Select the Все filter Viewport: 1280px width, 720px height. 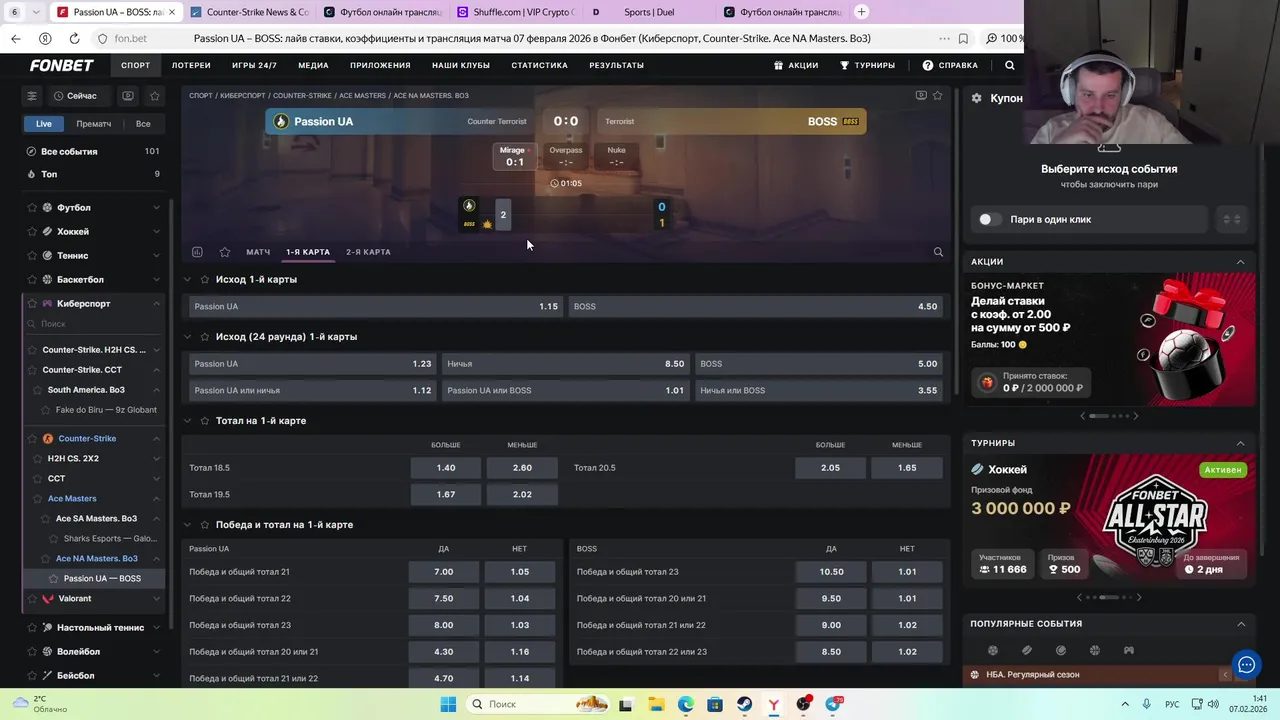[x=143, y=124]
